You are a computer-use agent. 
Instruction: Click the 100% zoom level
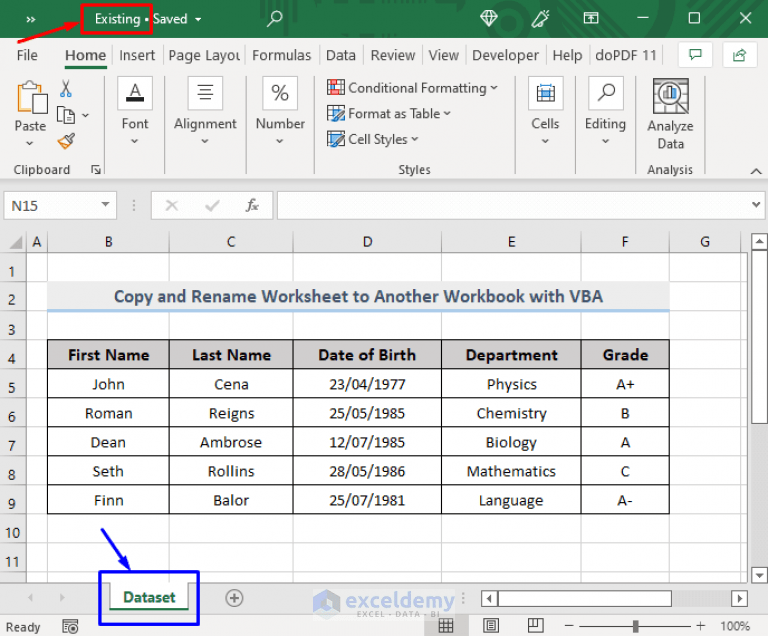(735, 626)
